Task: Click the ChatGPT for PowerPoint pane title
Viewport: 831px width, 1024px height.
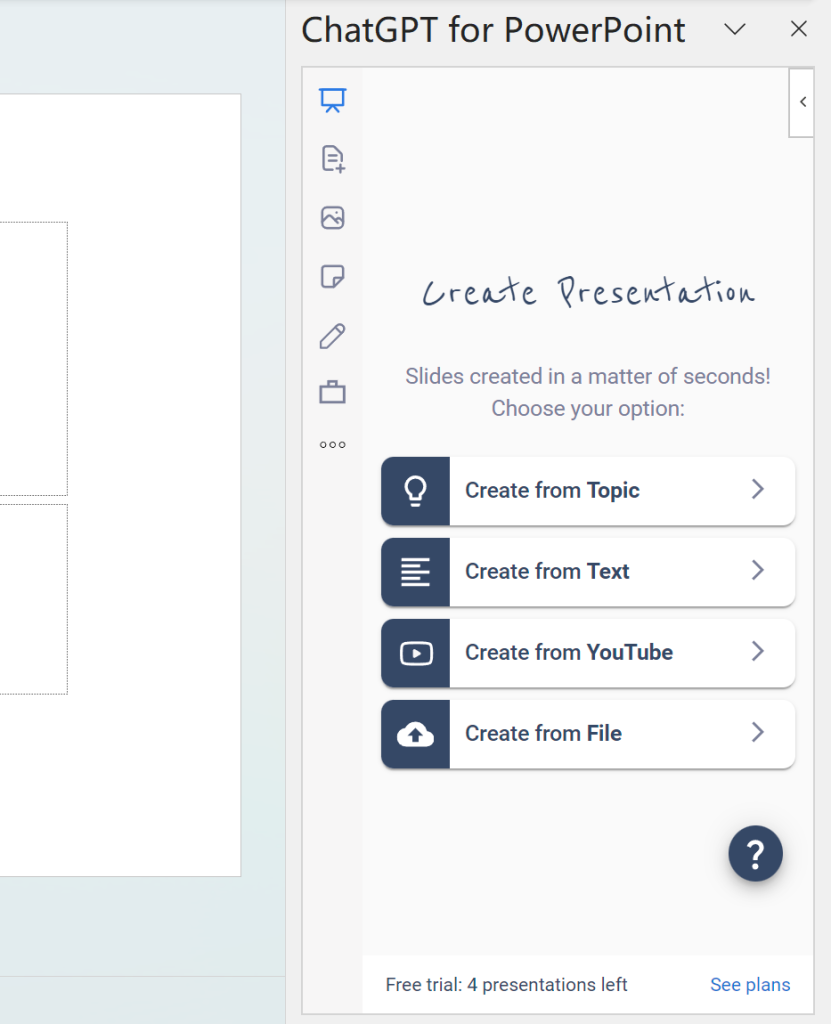Action: click(493, 30)
